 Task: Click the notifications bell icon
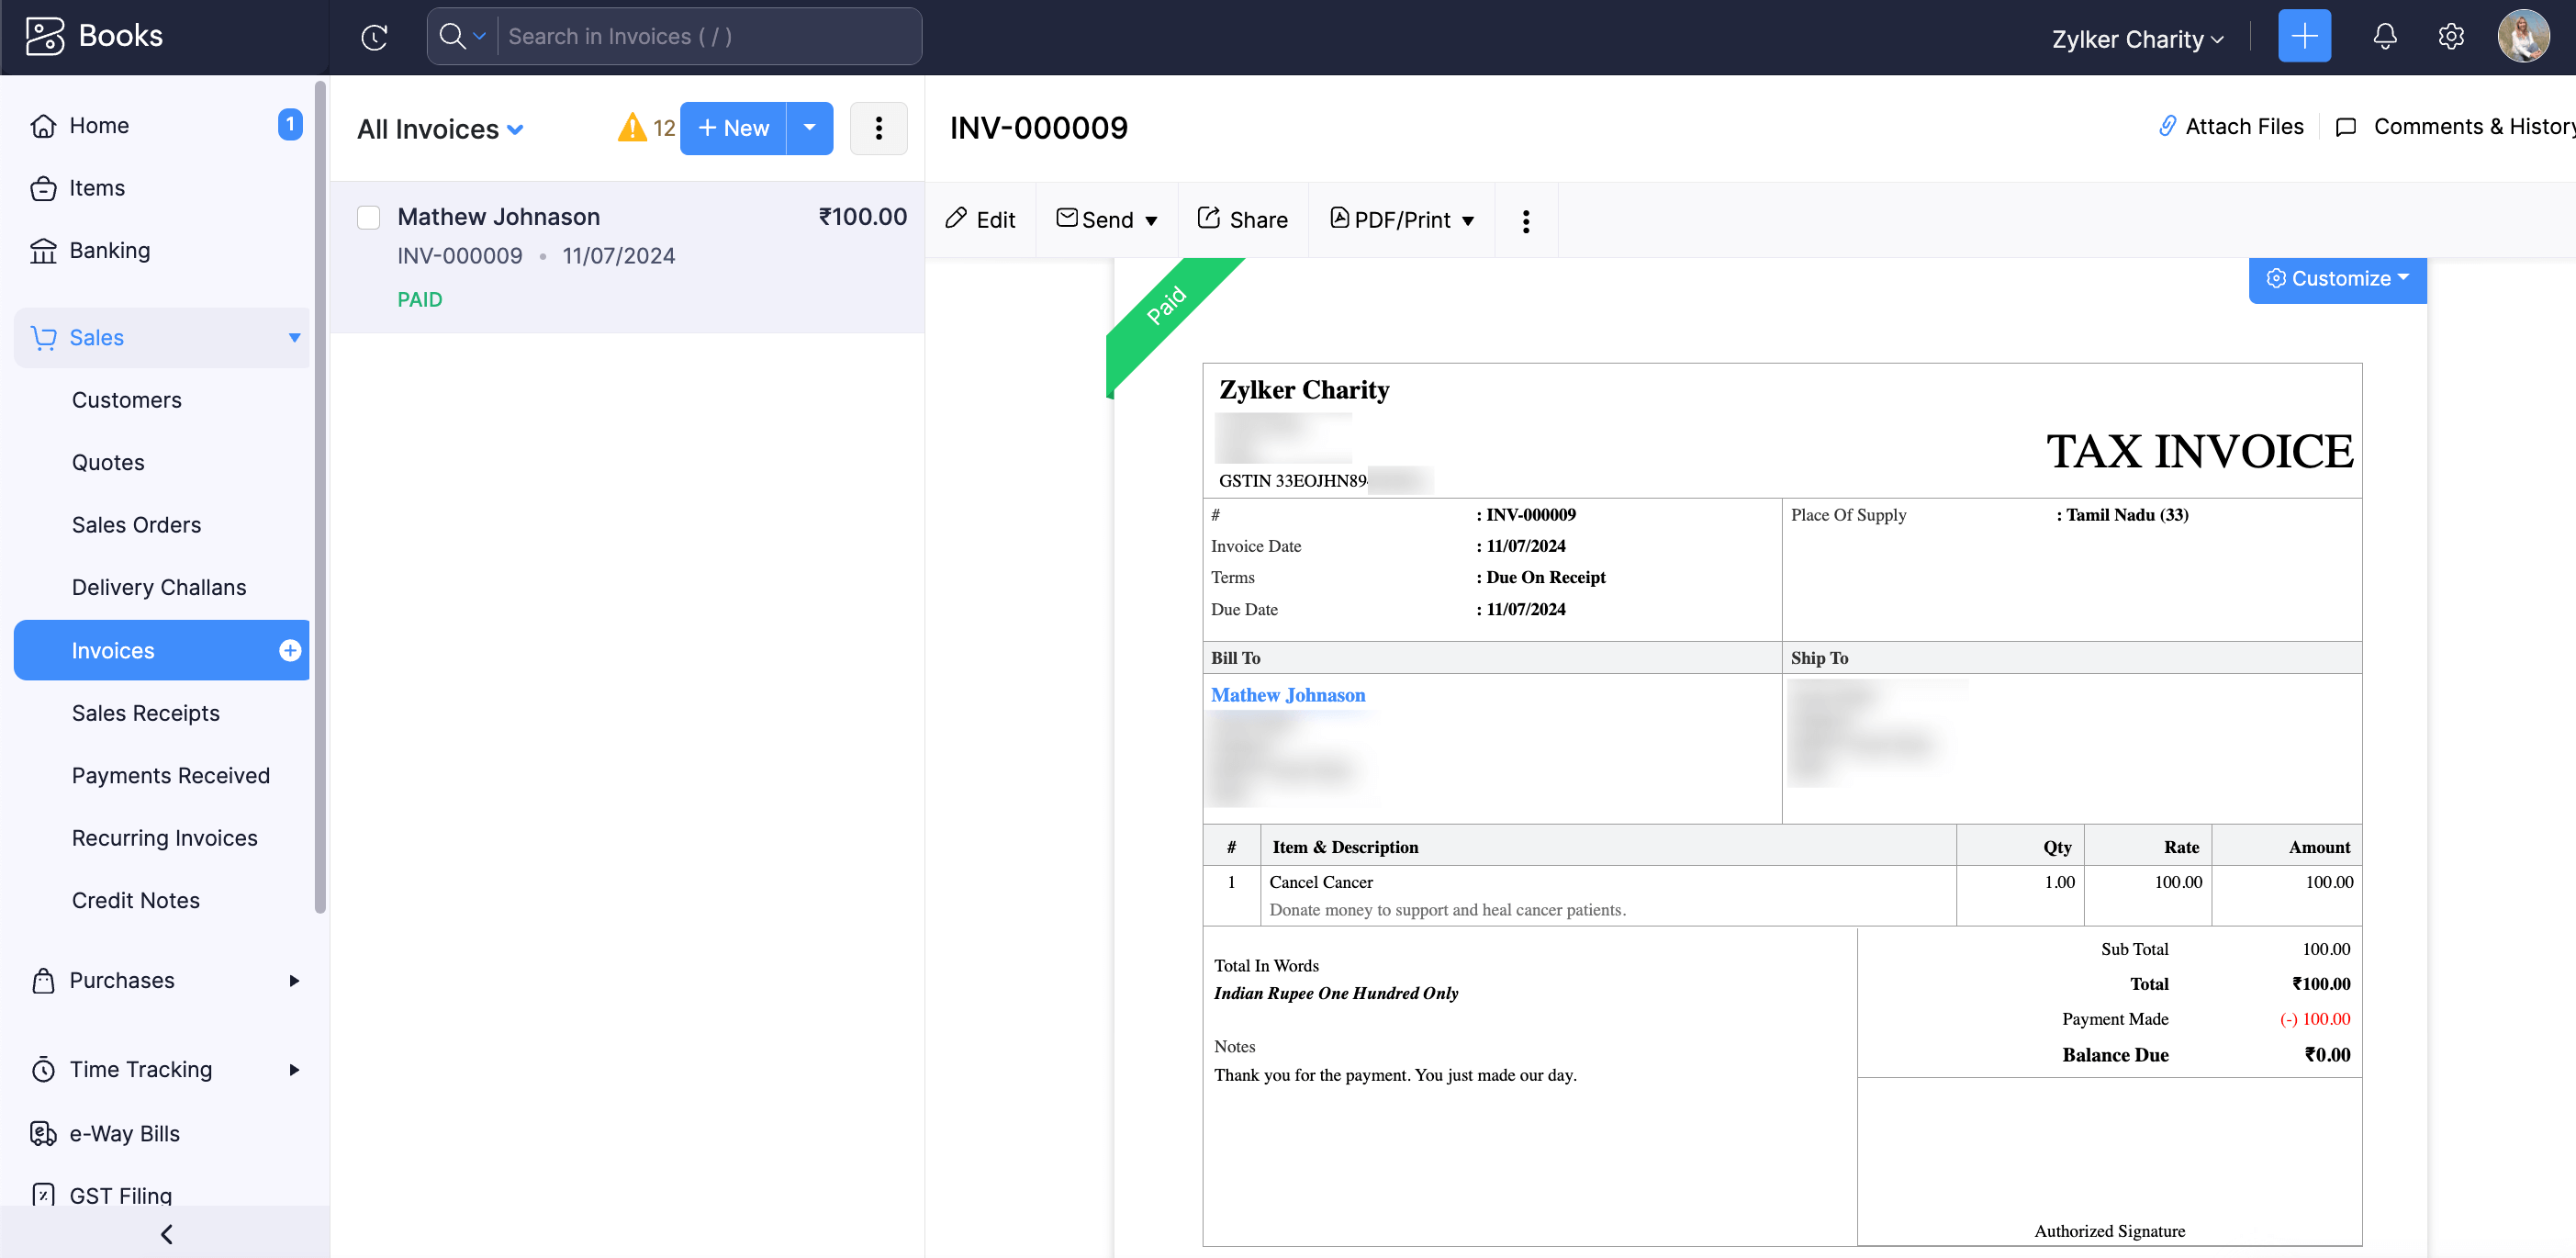pyautogui.click(x=2385, y=38)
